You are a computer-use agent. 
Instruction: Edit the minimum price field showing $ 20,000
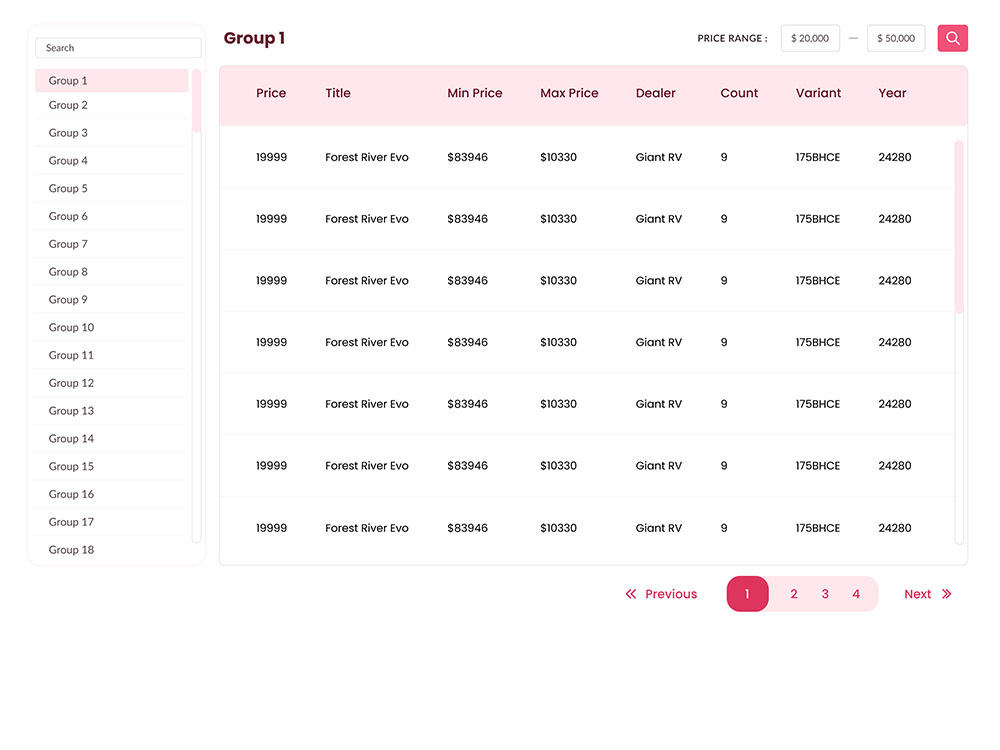[810, 38]
